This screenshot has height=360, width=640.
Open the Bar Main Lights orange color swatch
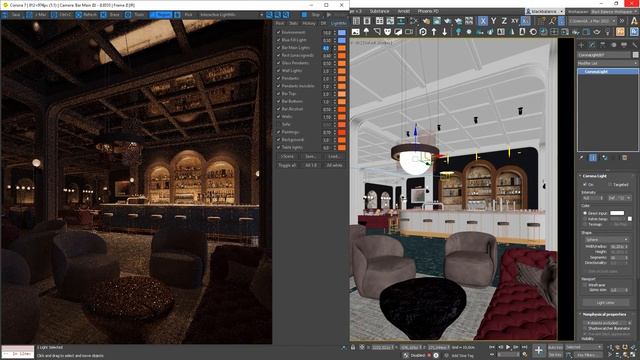(342, 48)
